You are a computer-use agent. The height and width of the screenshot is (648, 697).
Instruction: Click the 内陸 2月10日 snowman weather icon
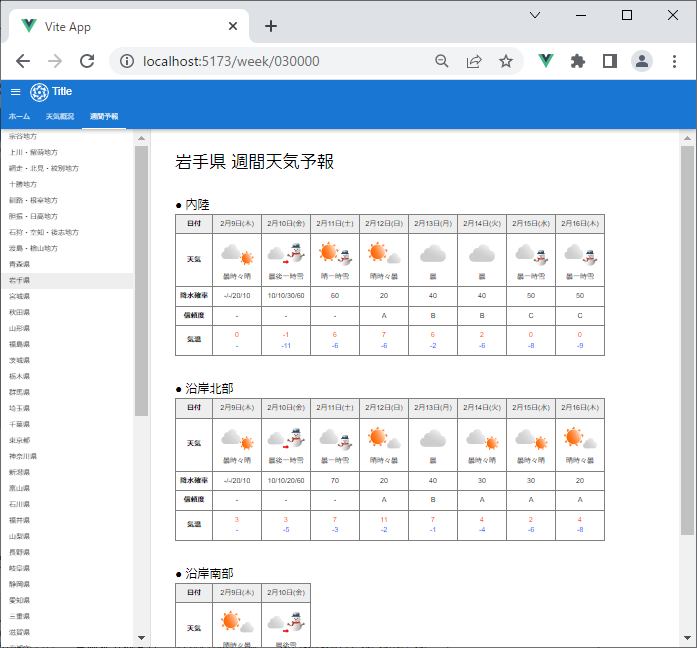(286, 253)
